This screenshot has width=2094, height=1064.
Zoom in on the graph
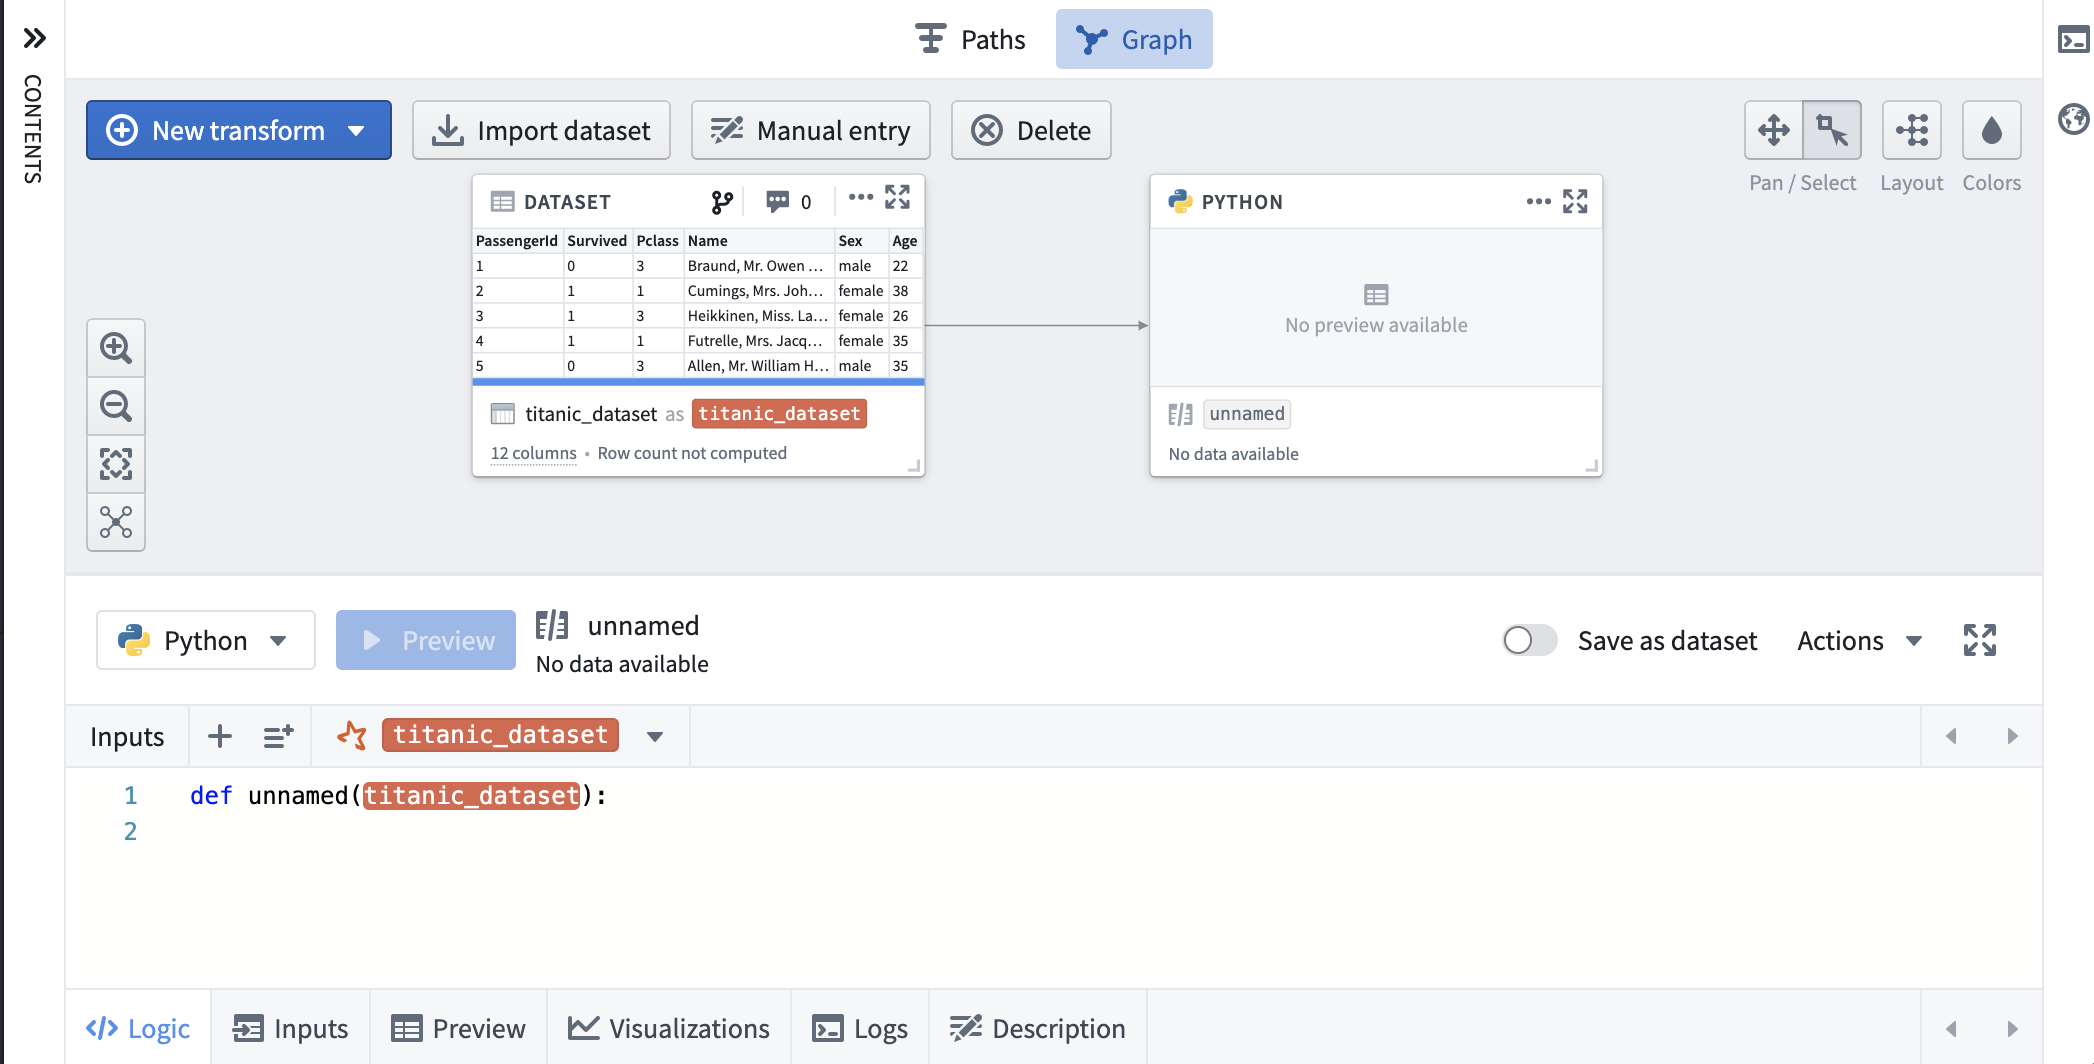pos(116,348)
